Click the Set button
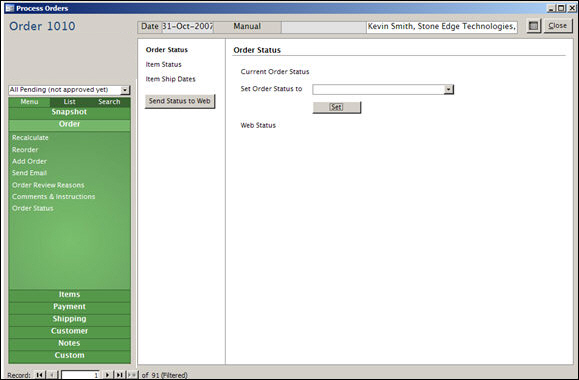Screen dimensions: 579x380 point(336,107)
